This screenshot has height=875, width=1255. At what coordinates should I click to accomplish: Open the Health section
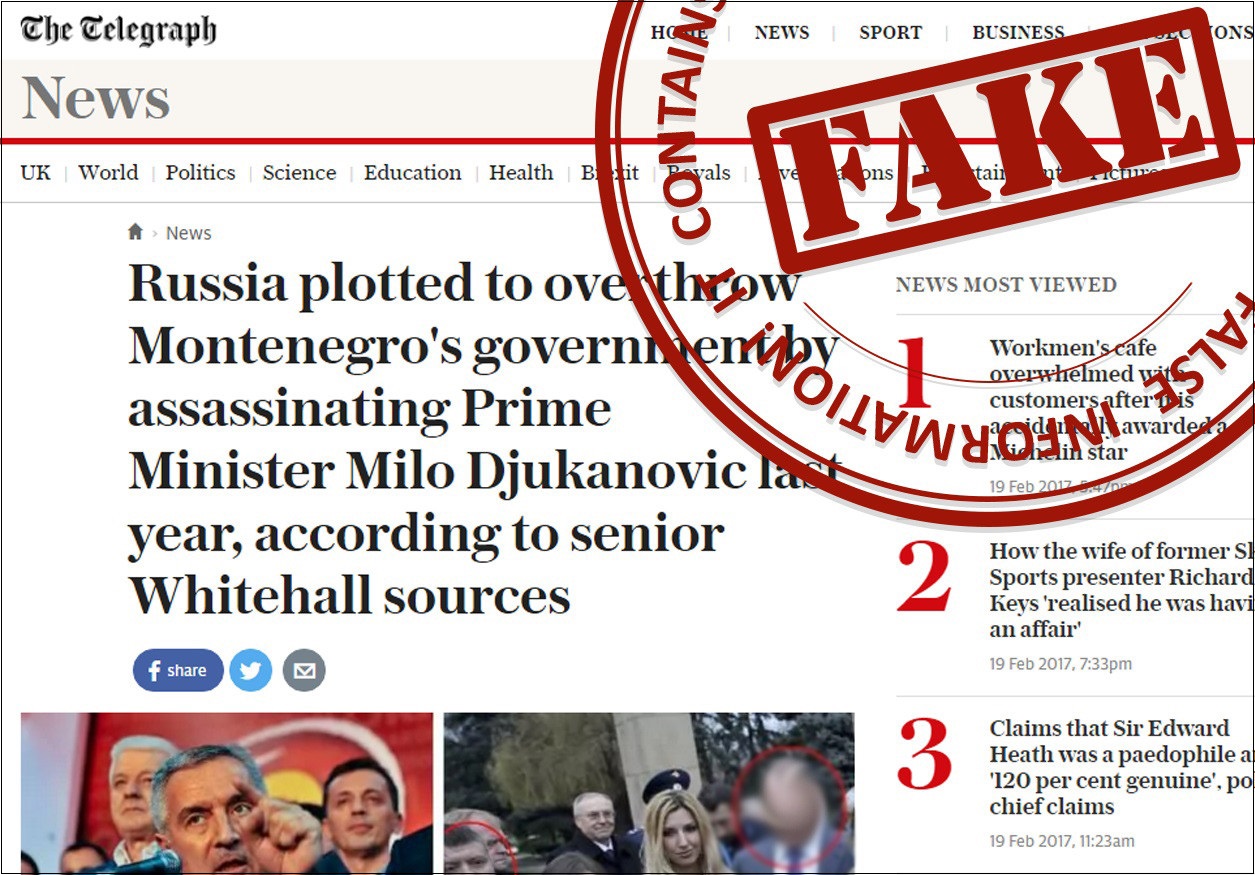click(x=520, y=172)
